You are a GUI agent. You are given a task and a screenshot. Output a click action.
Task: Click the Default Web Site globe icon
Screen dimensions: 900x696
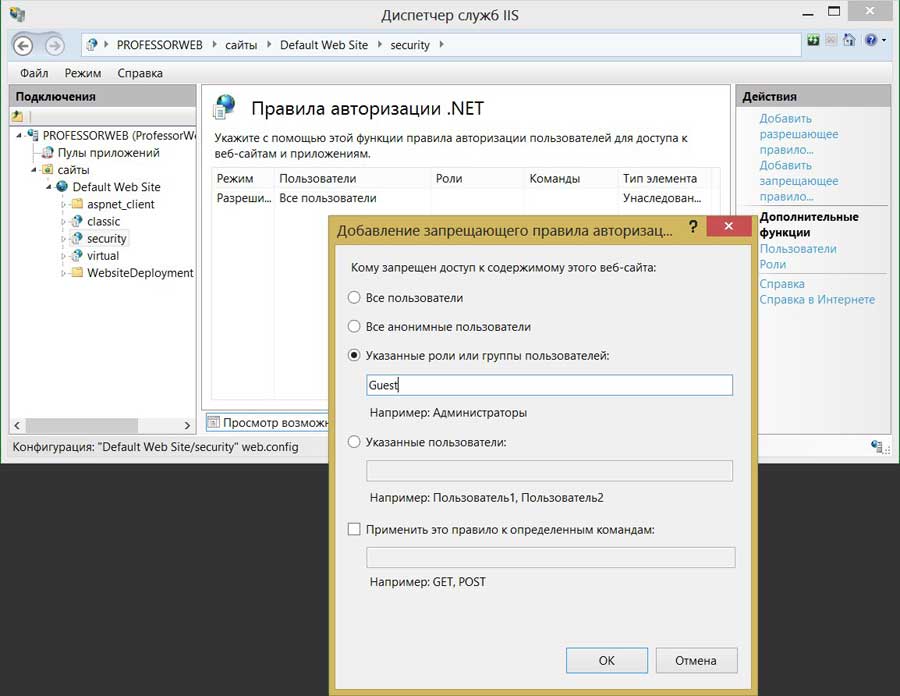click(62, 186)
